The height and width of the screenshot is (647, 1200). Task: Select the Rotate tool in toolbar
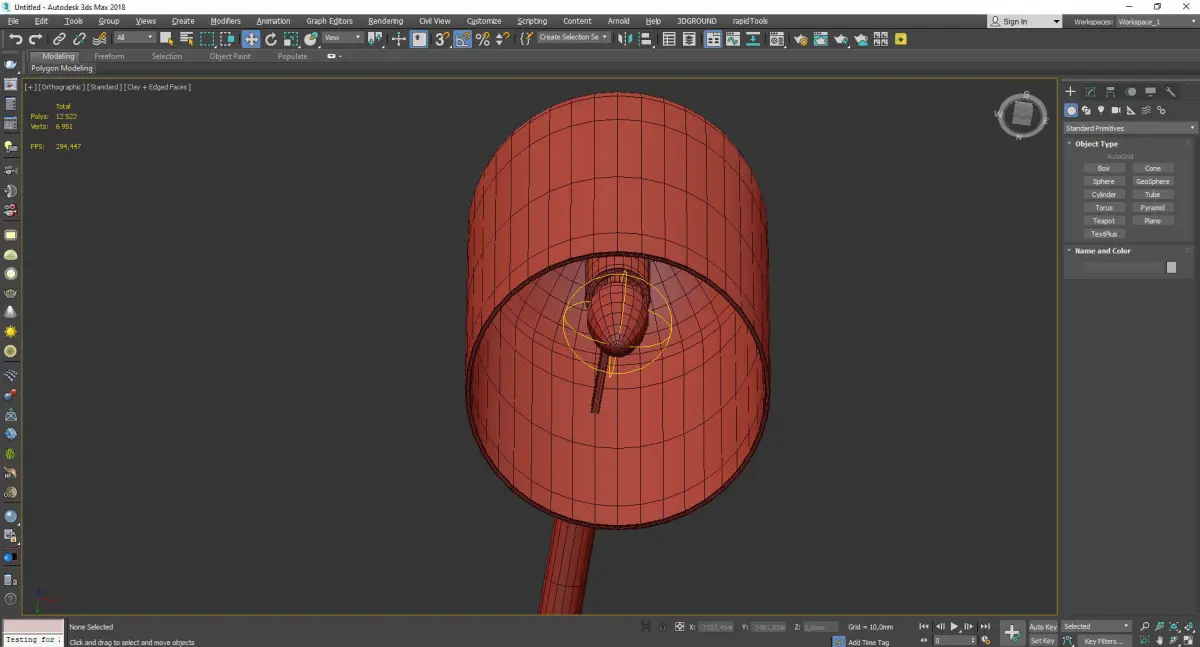(271, 39)
